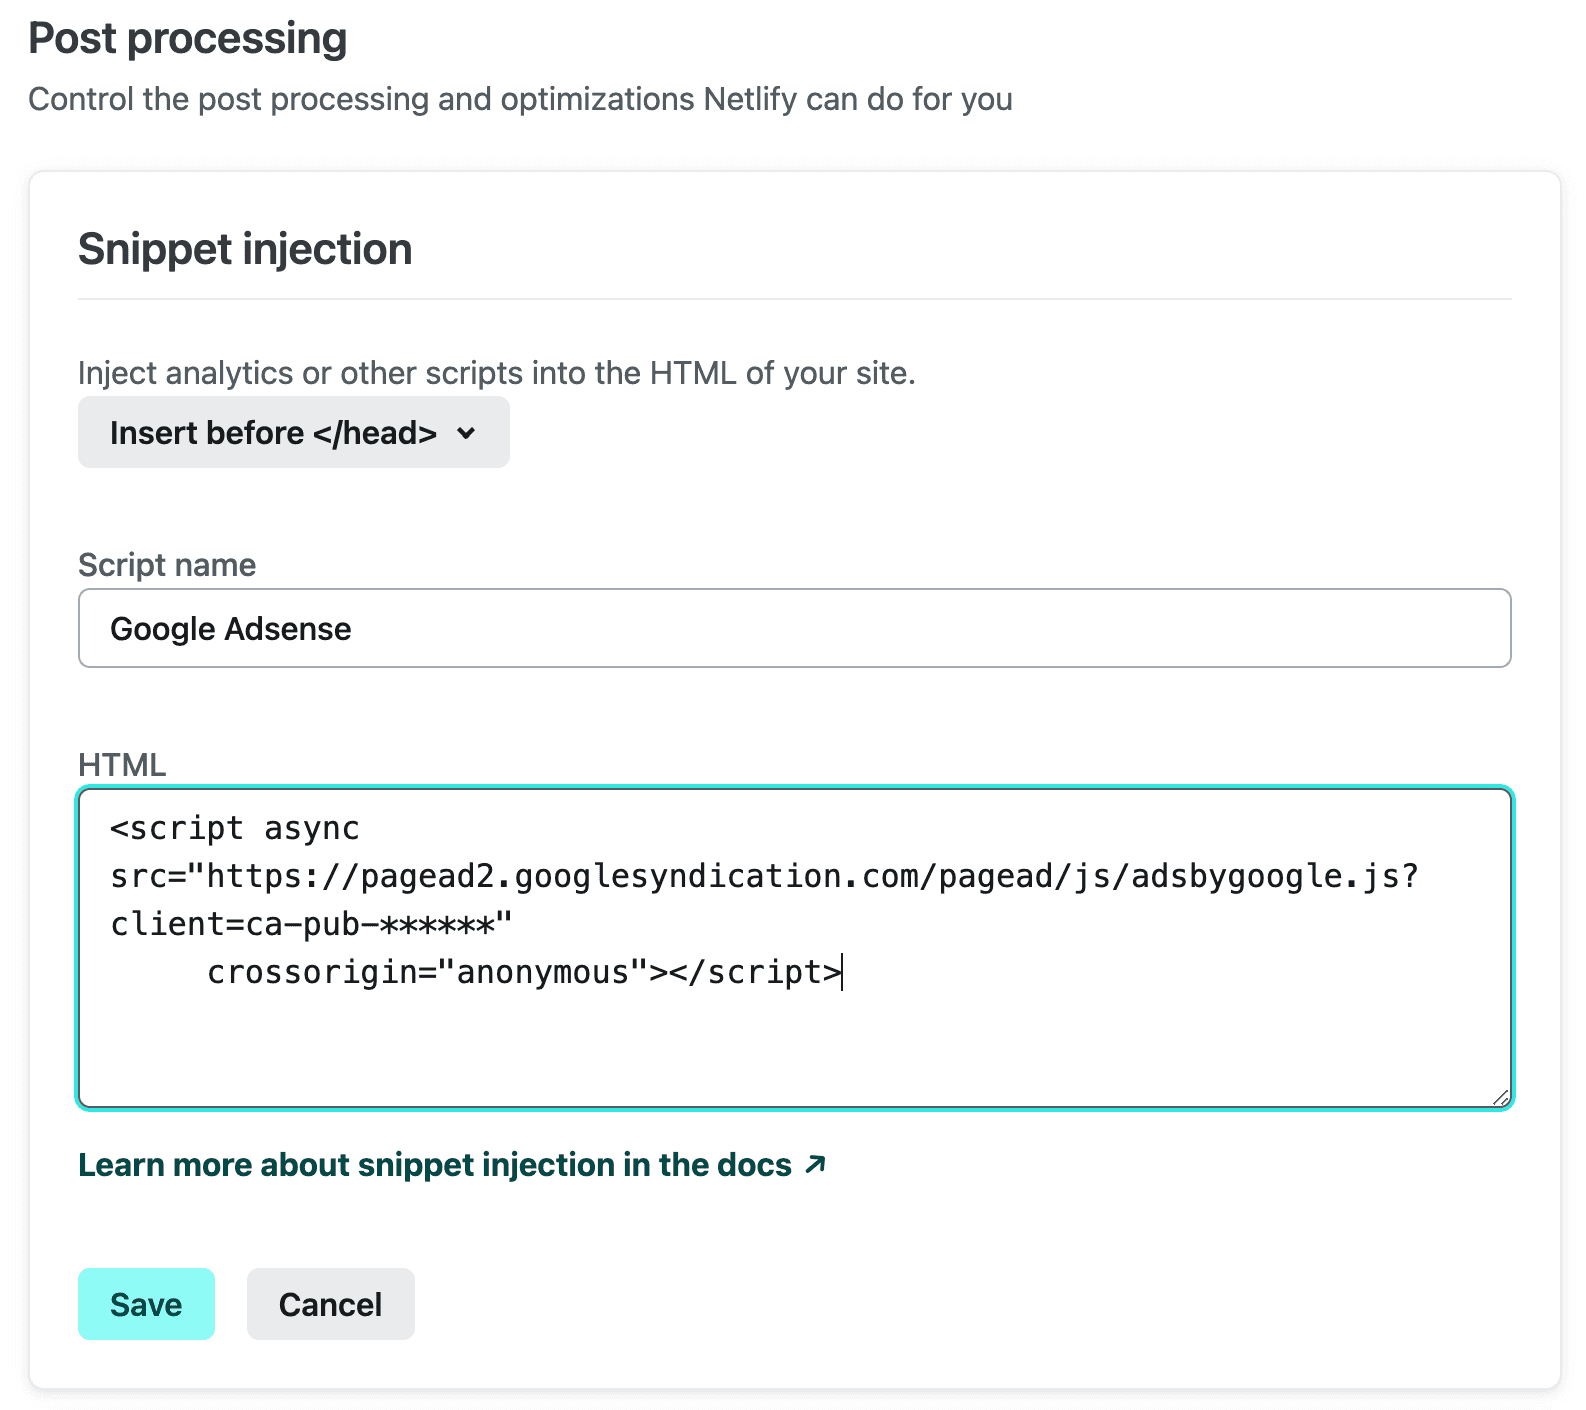This screenshot has height=1410, width=1586.
Task: Click the Script name label
Action: tap(167, 565)
